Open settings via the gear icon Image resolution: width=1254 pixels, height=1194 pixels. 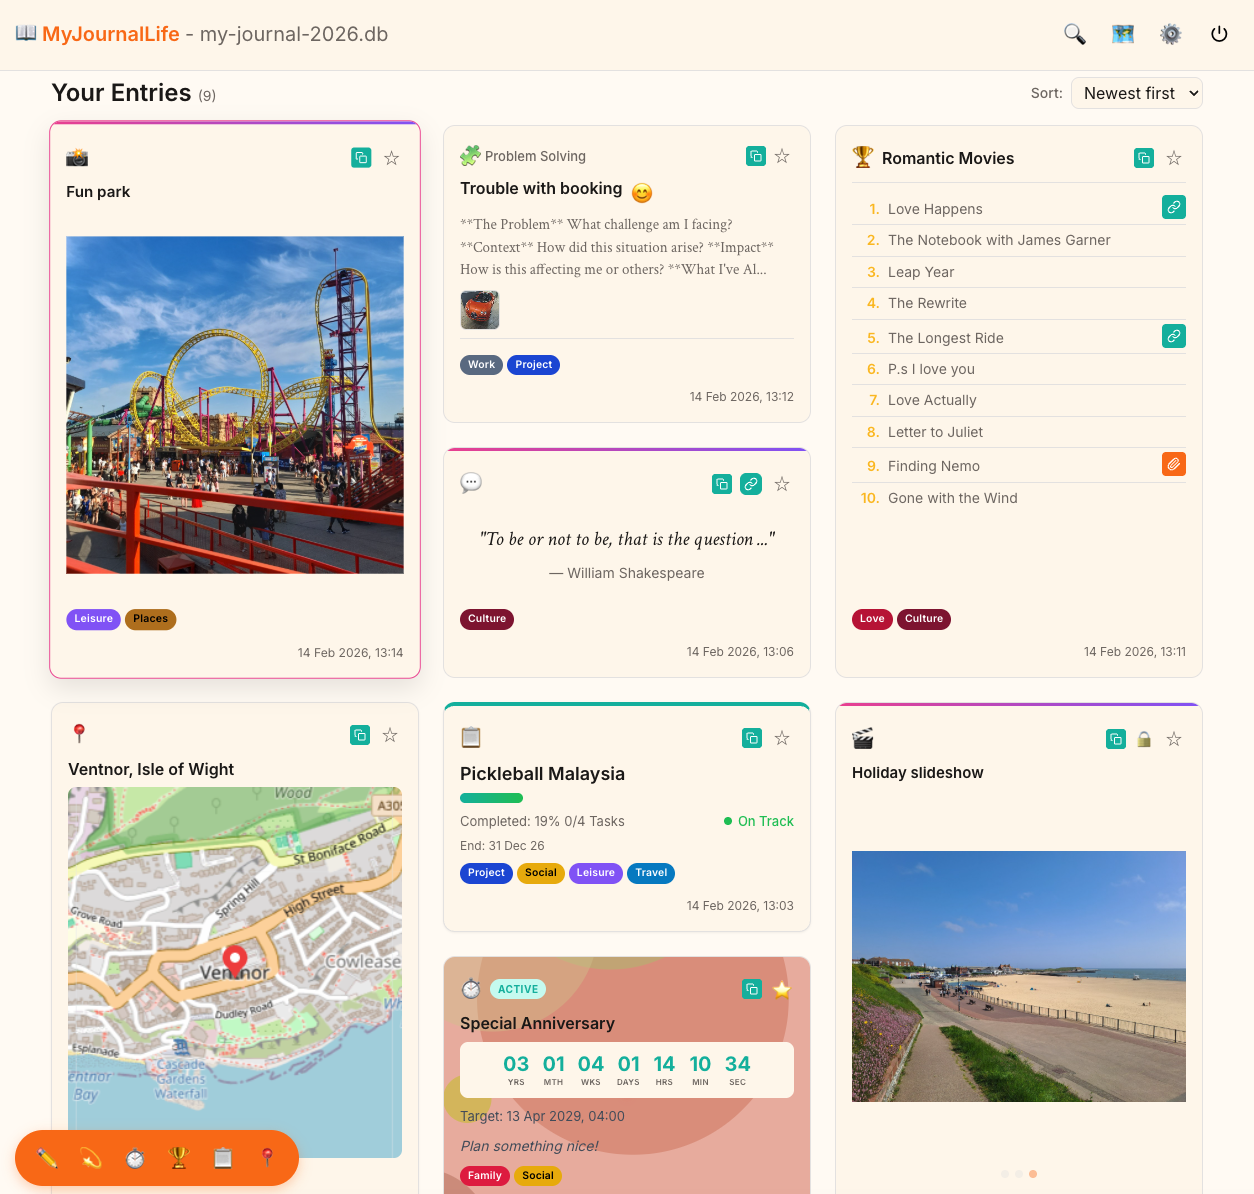(1170, 33)
